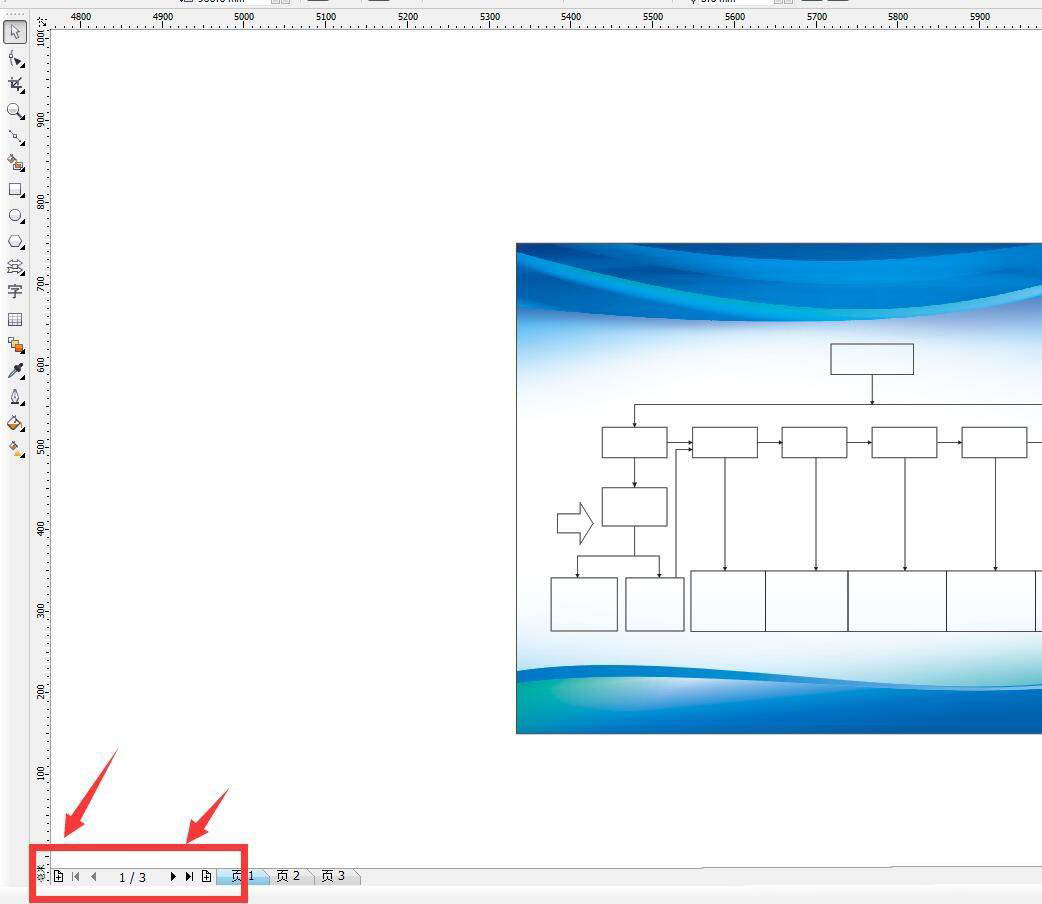1042x904 pixels.
Task: Switch to the 页 3 tab
Action: tap(334, 876)
